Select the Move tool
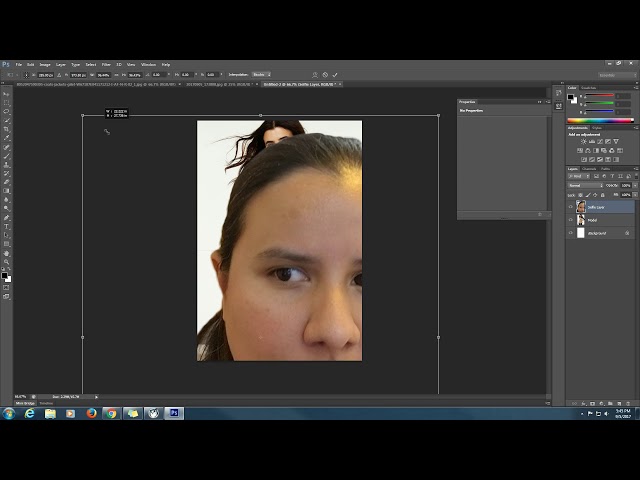The width and height of the screenshot is (640, 480). (x=6, y=94)
